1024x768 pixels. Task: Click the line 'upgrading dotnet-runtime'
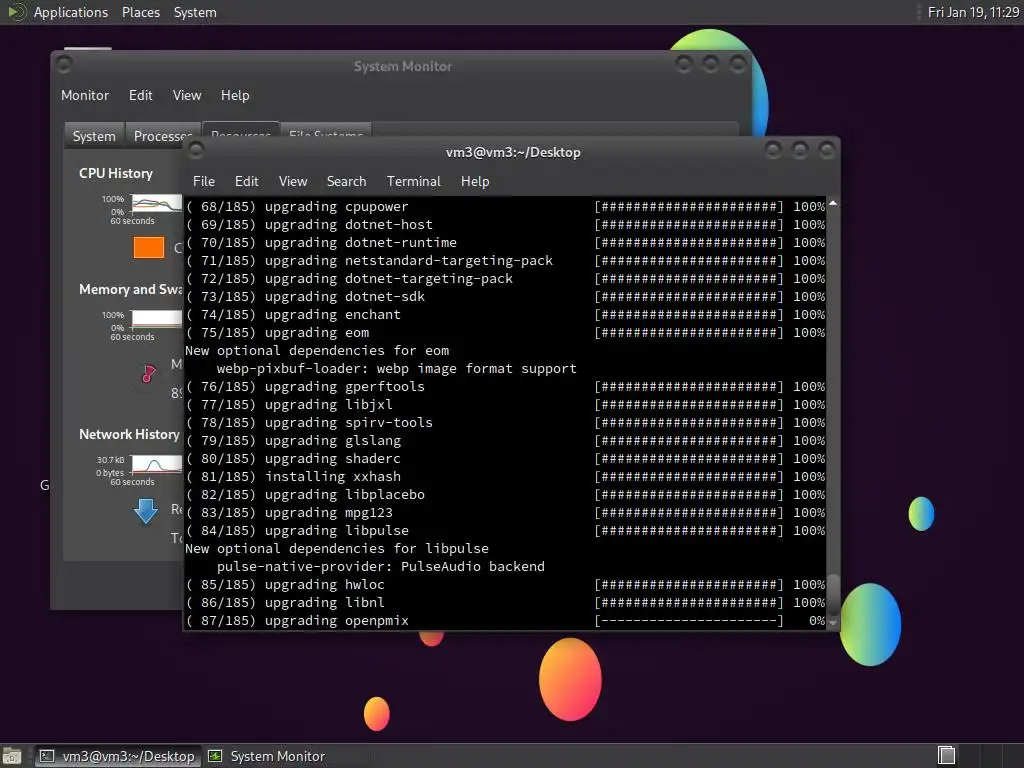click(505, 242)
